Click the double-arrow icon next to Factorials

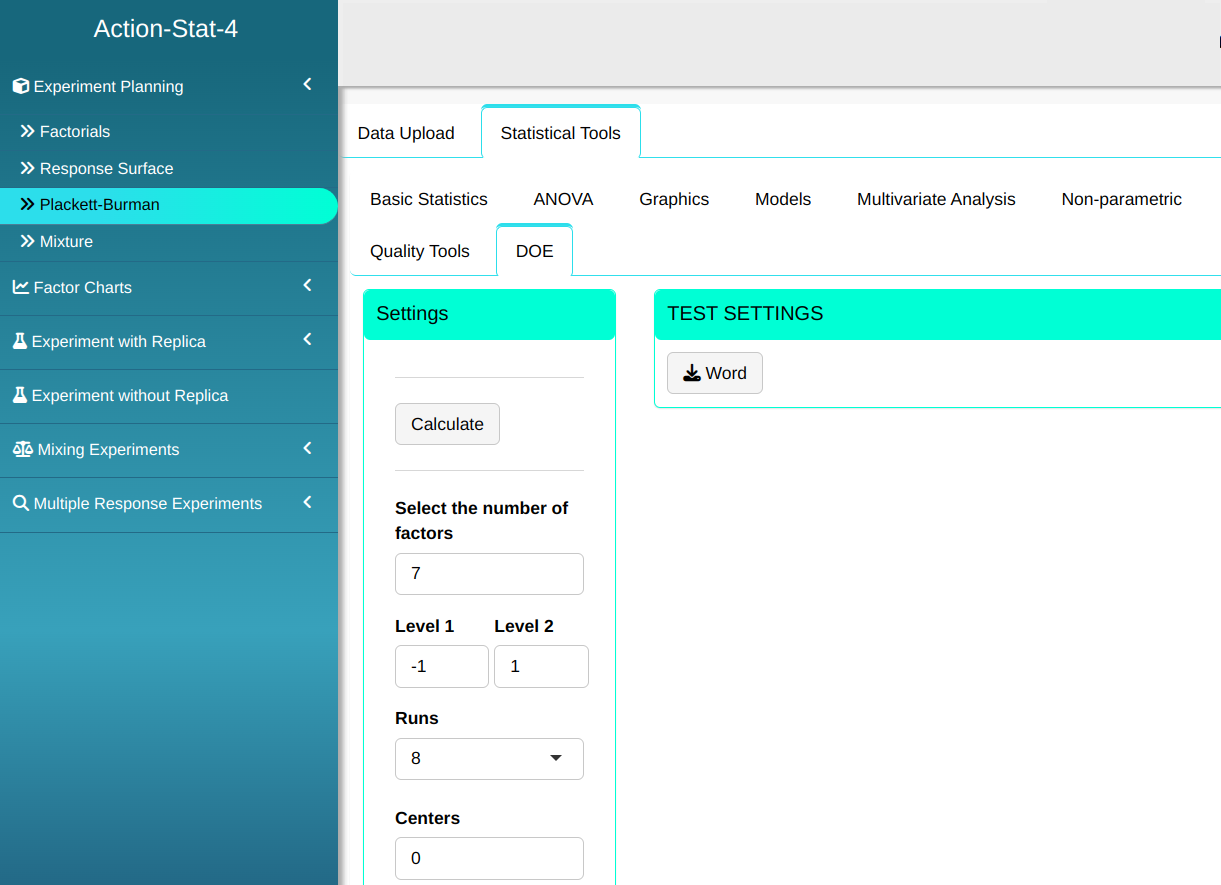(x=28, y=131)
